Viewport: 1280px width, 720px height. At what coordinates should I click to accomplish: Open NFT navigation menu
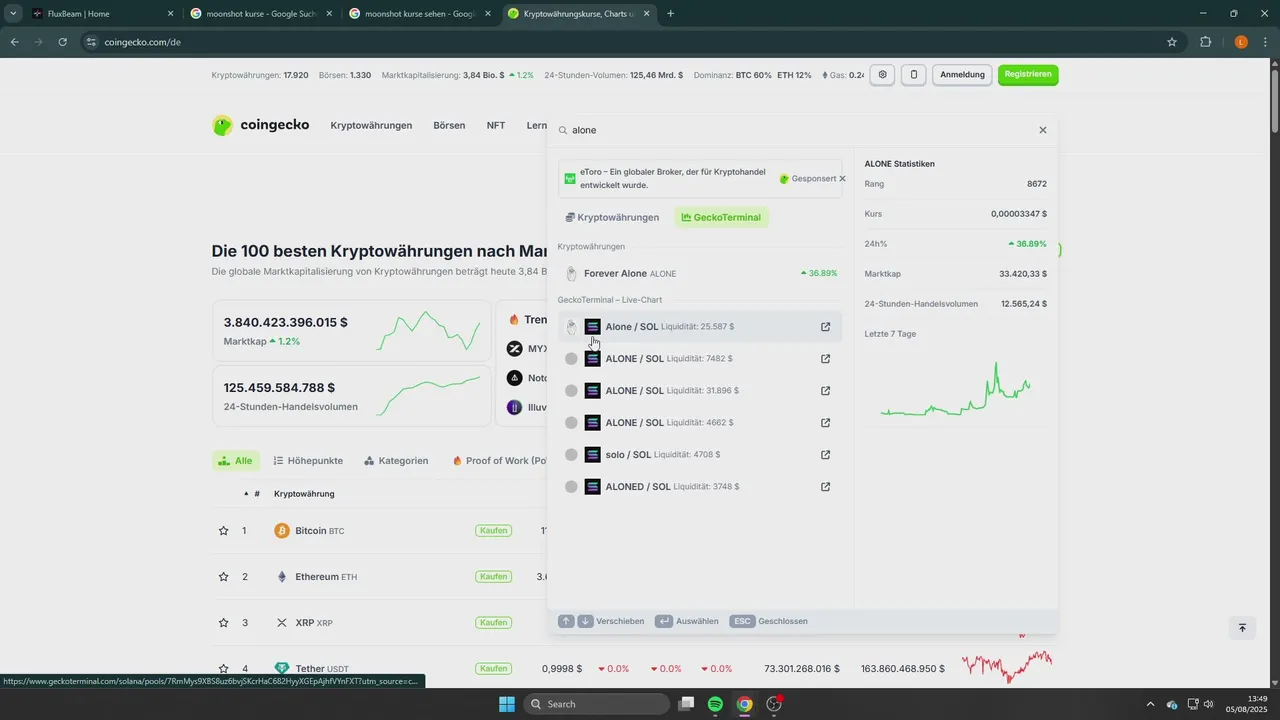496,125
